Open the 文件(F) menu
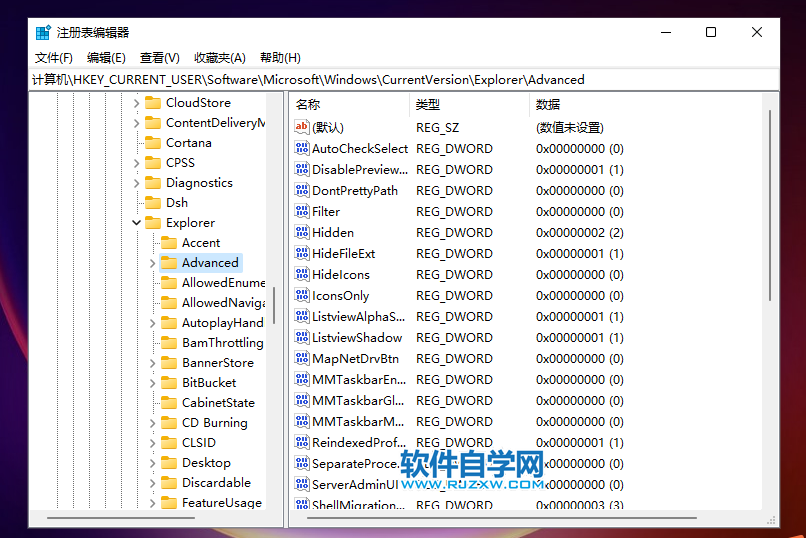806x538 pixels. tap(53, 58)
